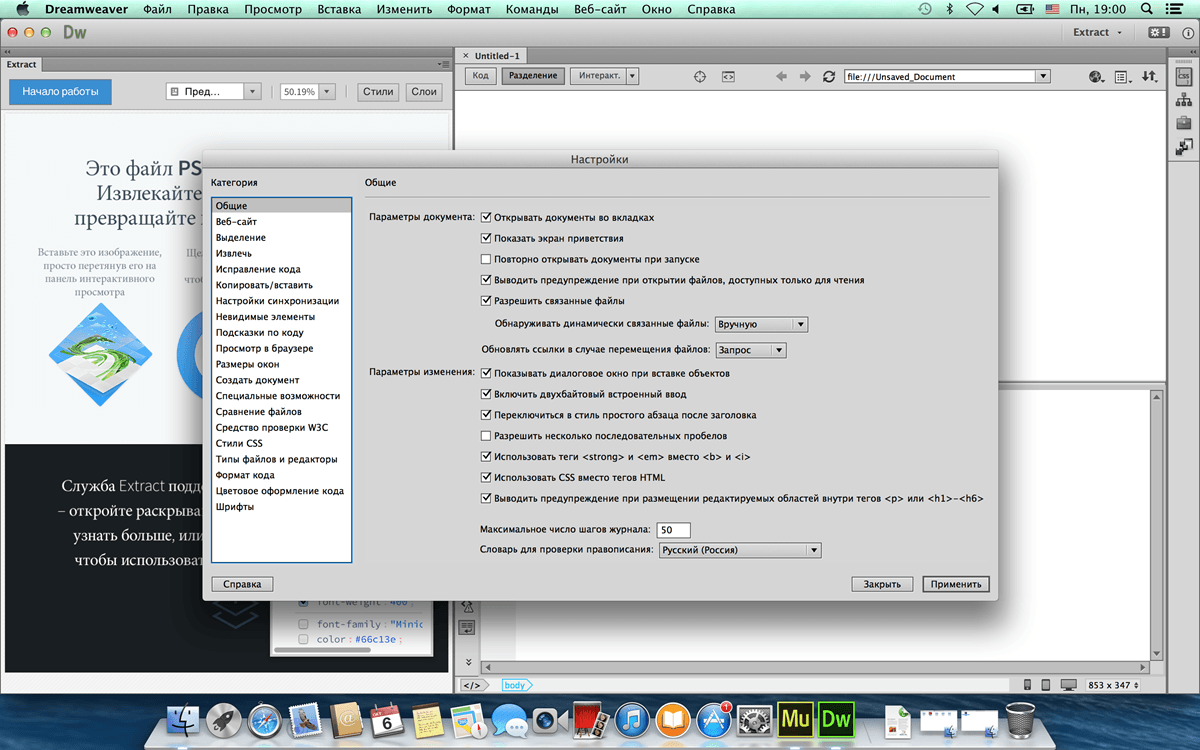Open the Insert panel icon on right dock

[1184, 147]
